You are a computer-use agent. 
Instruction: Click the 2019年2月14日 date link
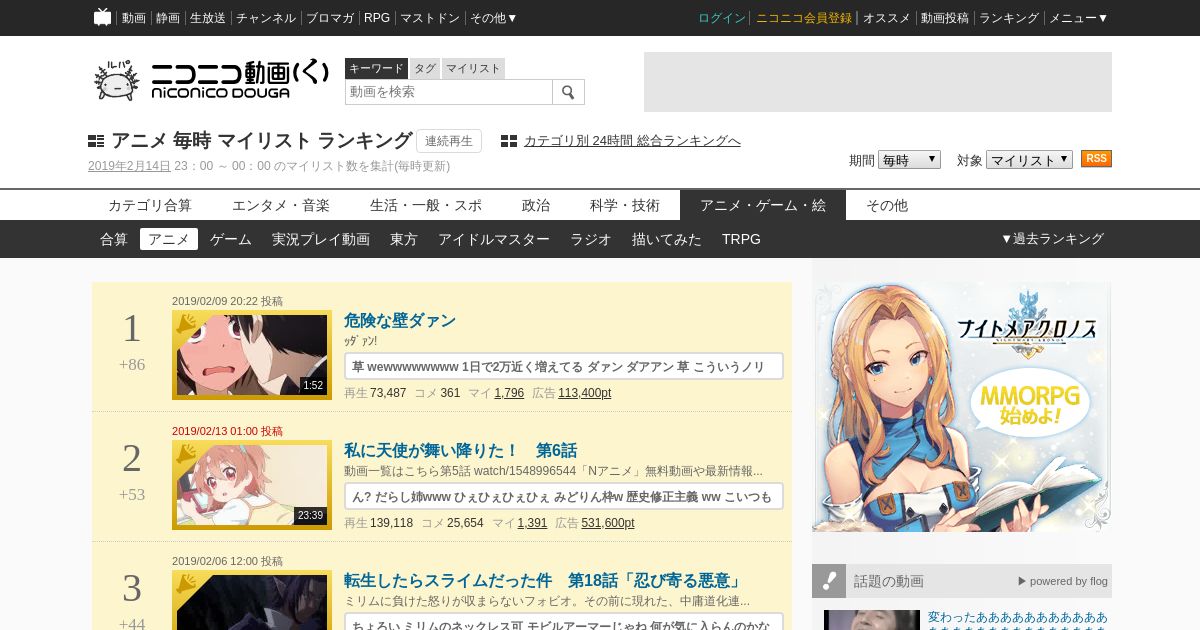coord(129,166)
